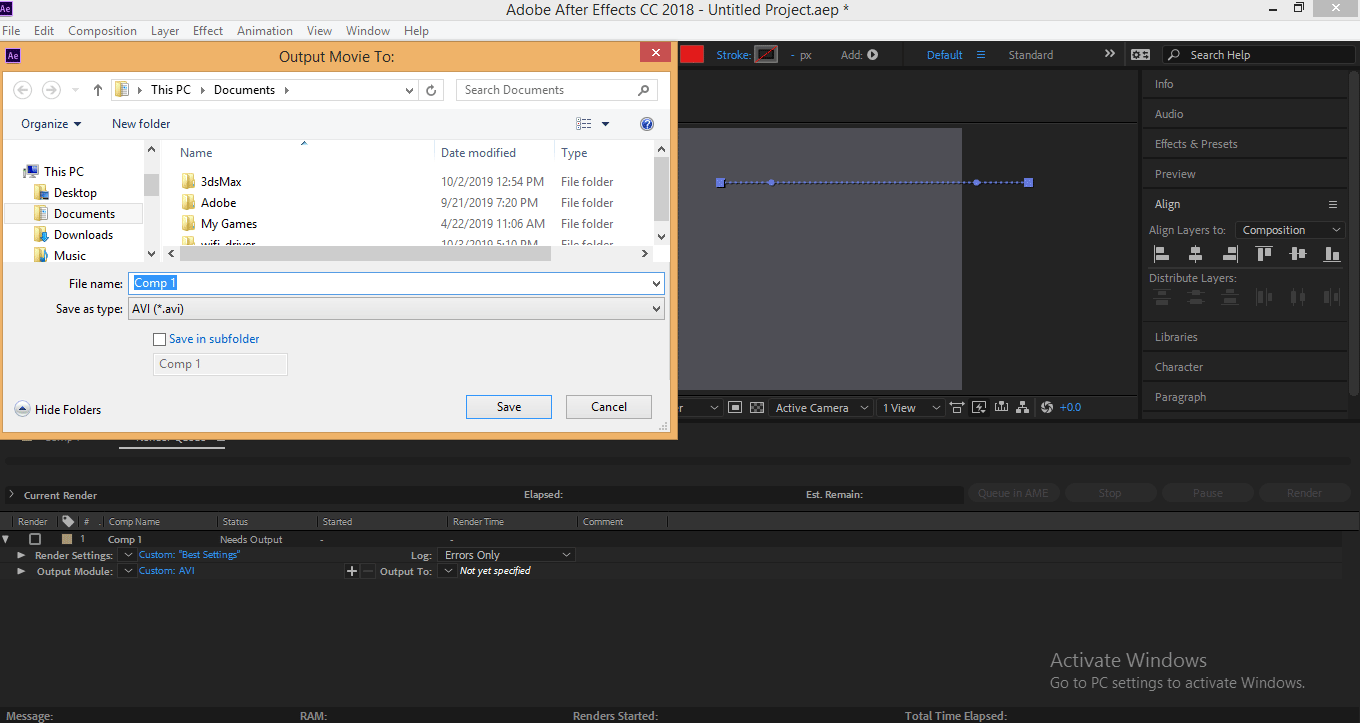Expand the Output Module triangle

(x=21, y=571)
